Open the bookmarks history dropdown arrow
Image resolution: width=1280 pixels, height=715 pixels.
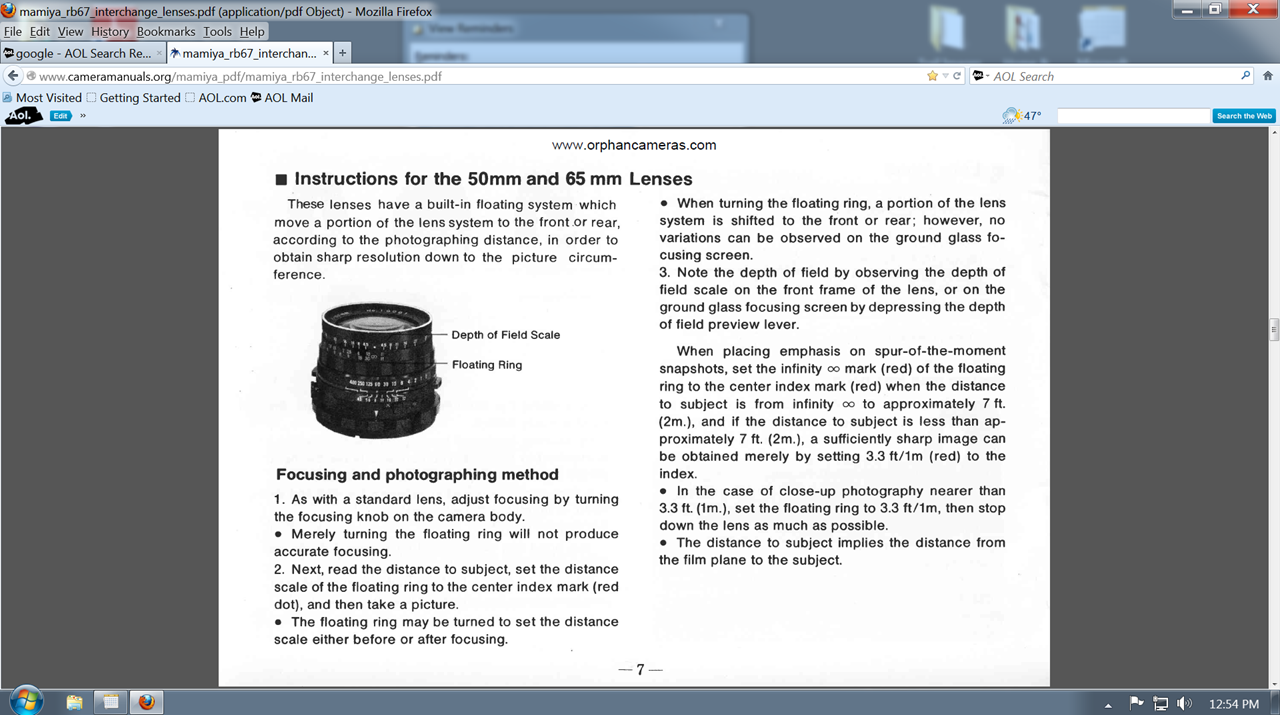(x=945, y=76)
